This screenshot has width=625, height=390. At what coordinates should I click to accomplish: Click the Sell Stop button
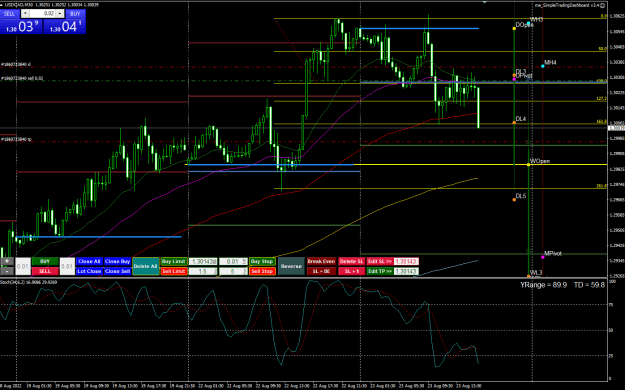[x=262, y=271]
